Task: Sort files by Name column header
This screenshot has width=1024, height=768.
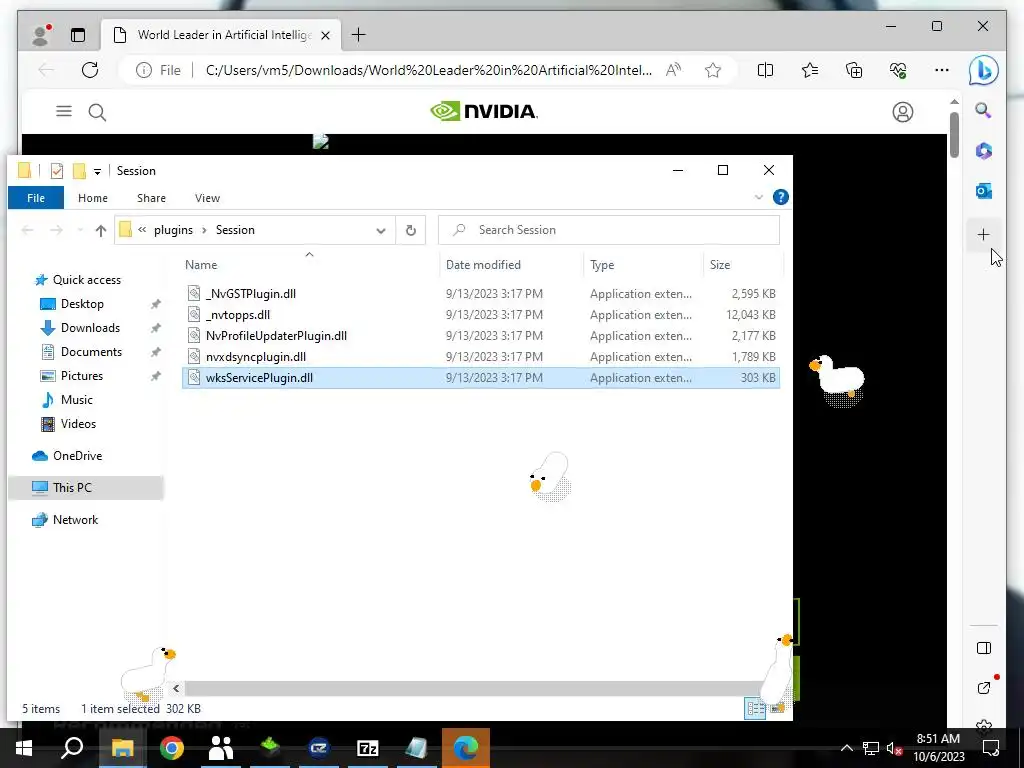Action: (310, 264)
